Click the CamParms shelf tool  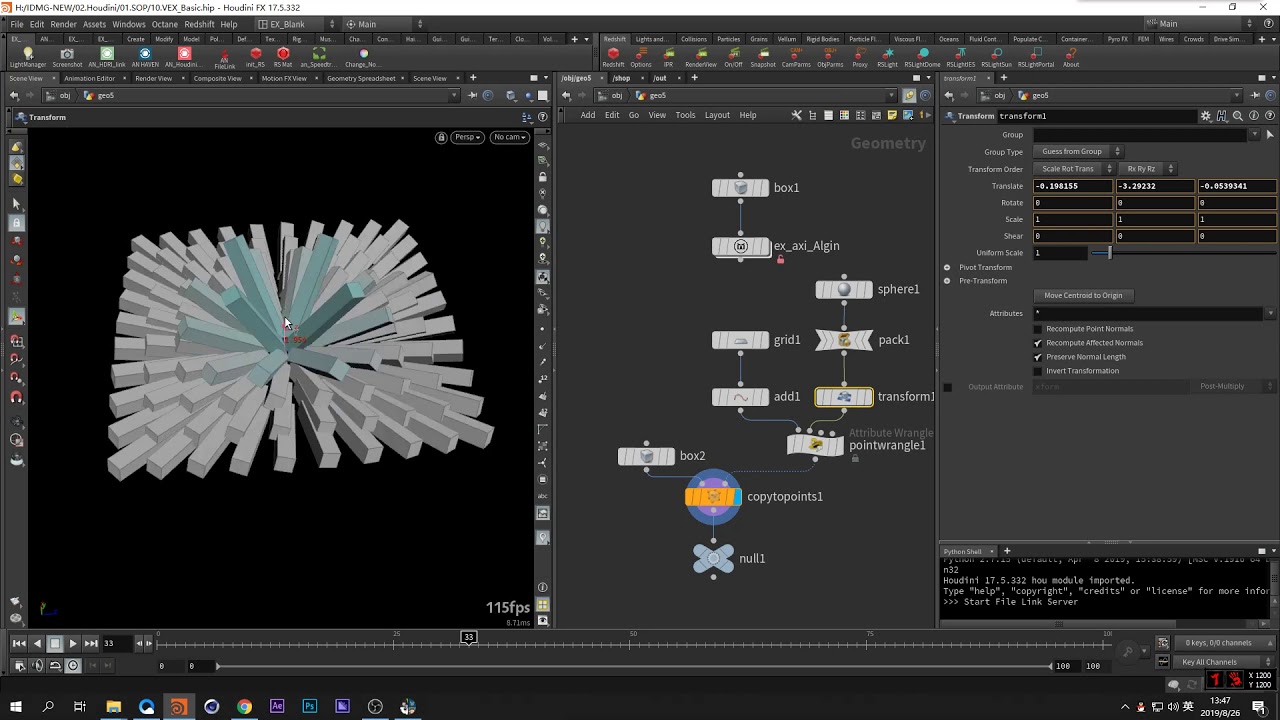pos(796,56)
